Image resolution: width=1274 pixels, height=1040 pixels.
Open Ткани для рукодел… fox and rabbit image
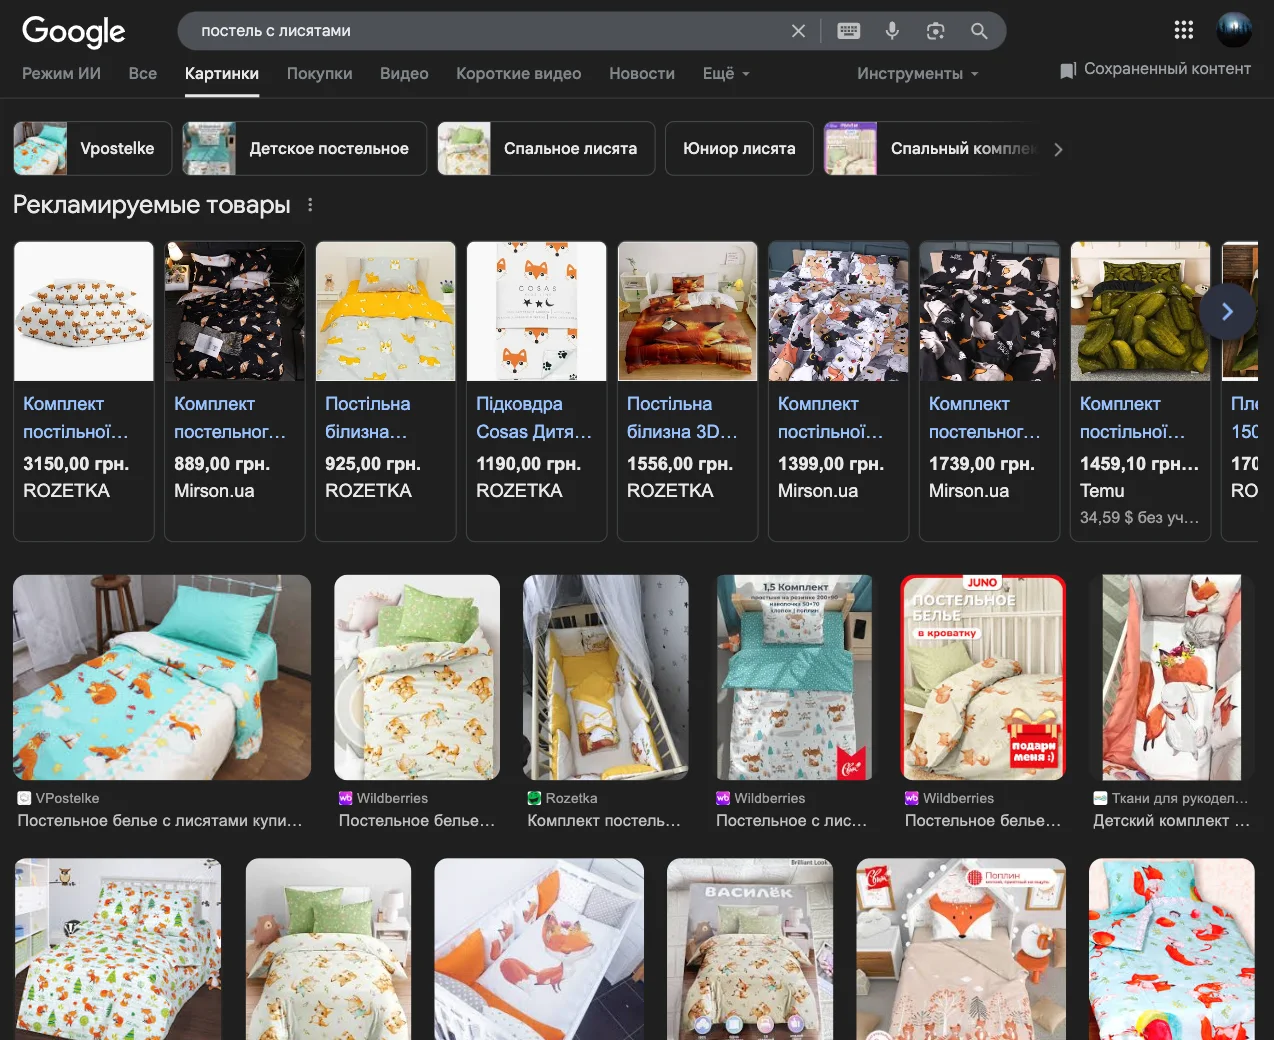(1172, 677)
